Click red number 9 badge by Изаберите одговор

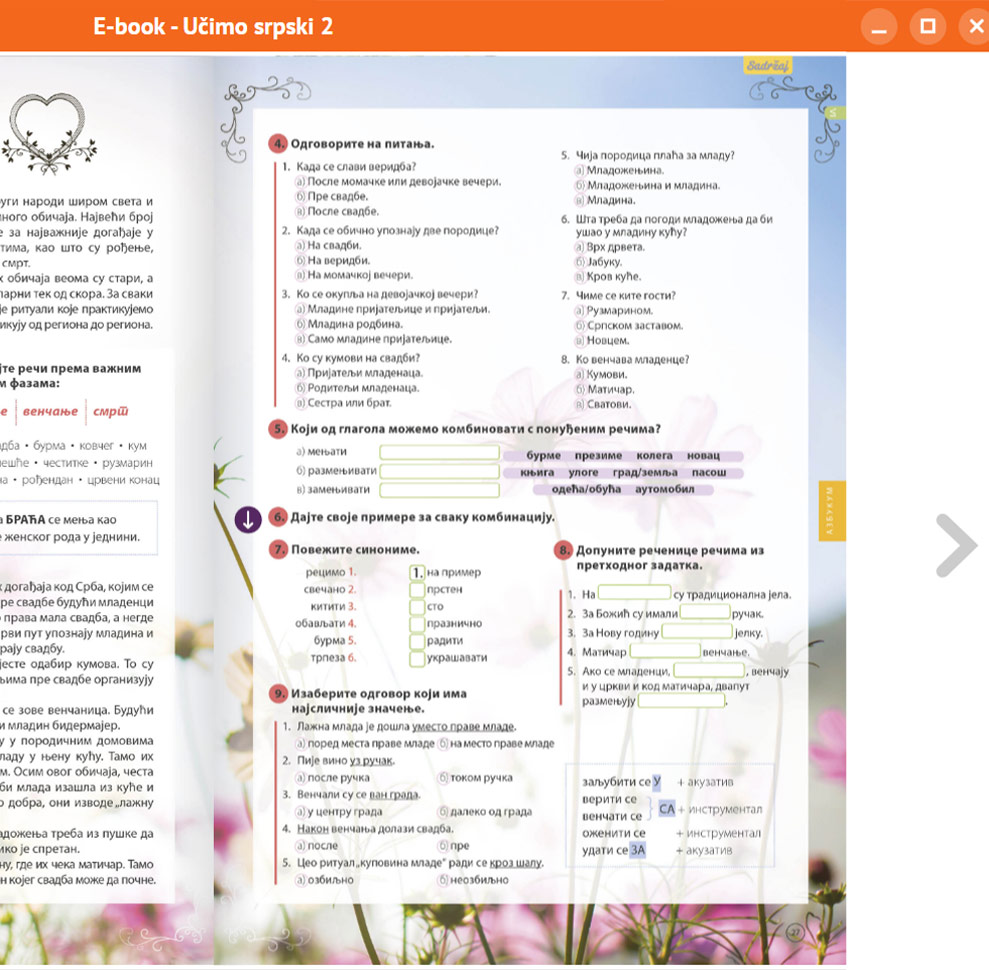[x=278, y=693]
